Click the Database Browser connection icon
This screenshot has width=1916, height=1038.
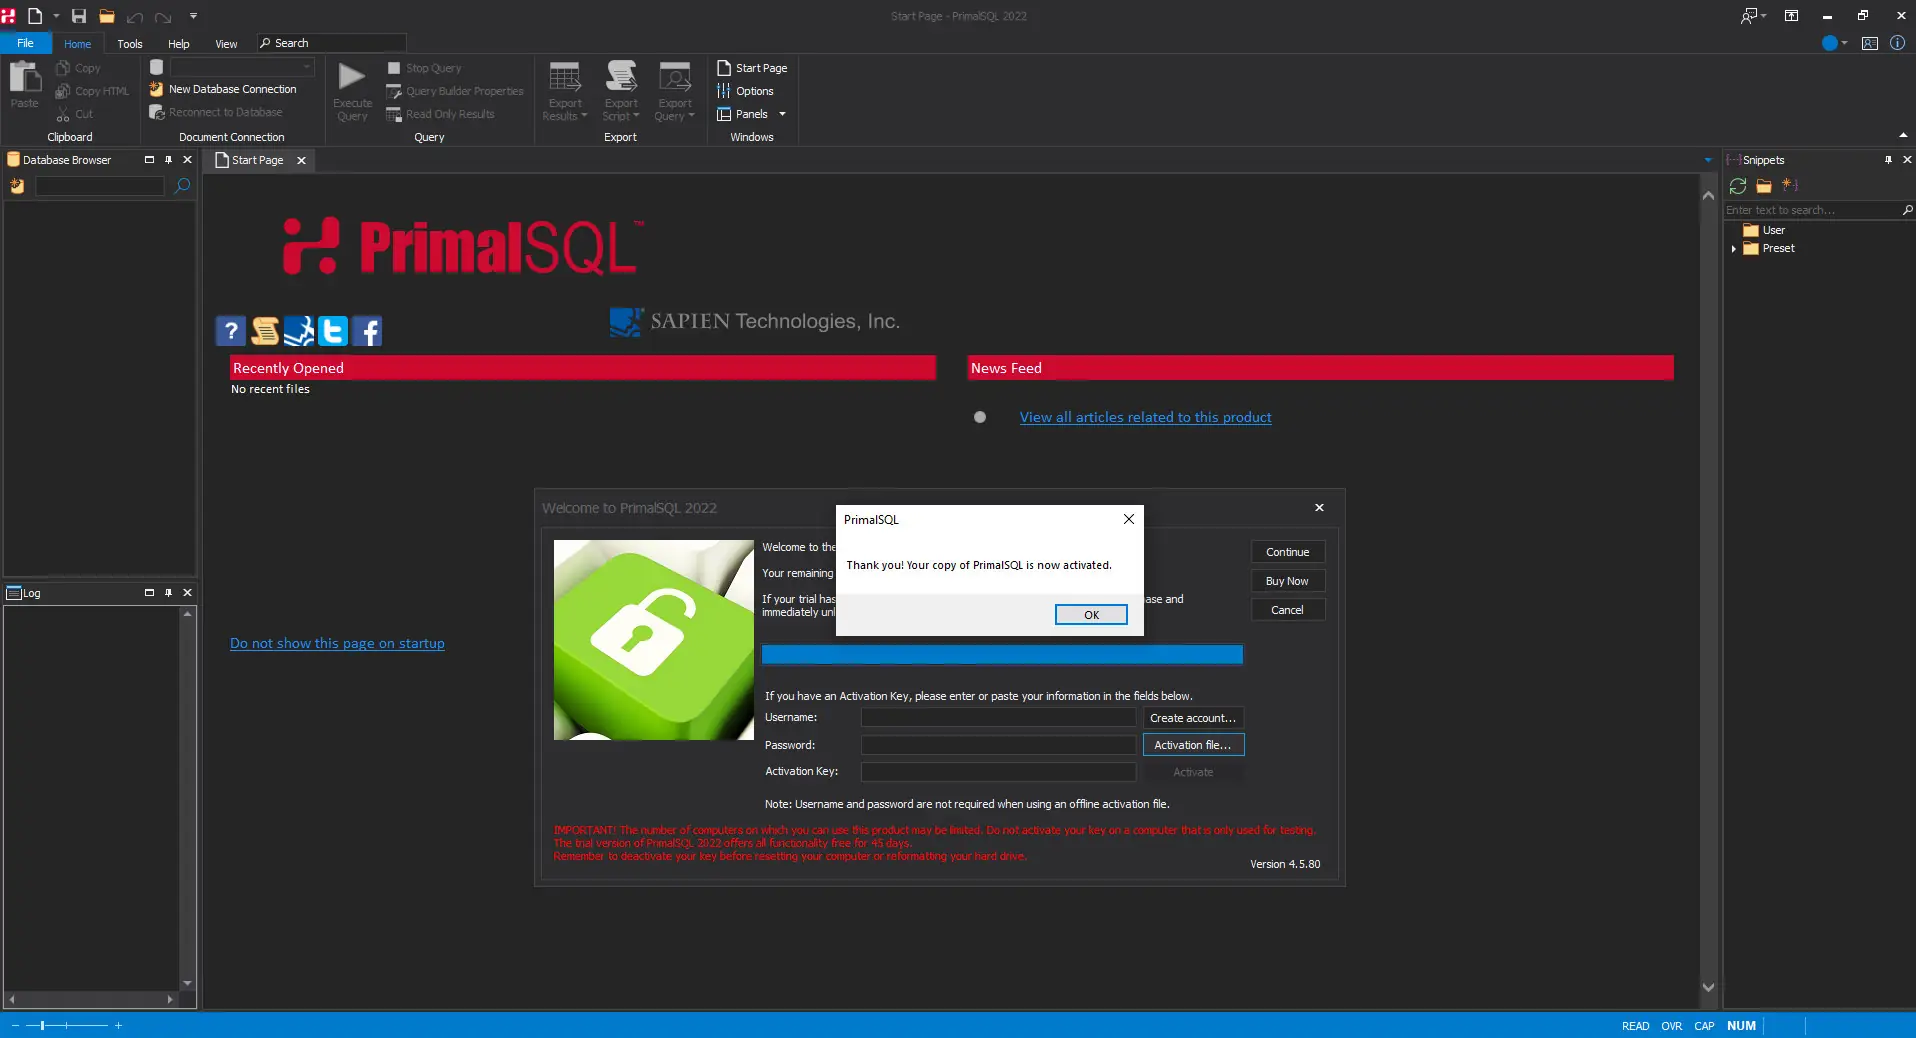(17, 186)
